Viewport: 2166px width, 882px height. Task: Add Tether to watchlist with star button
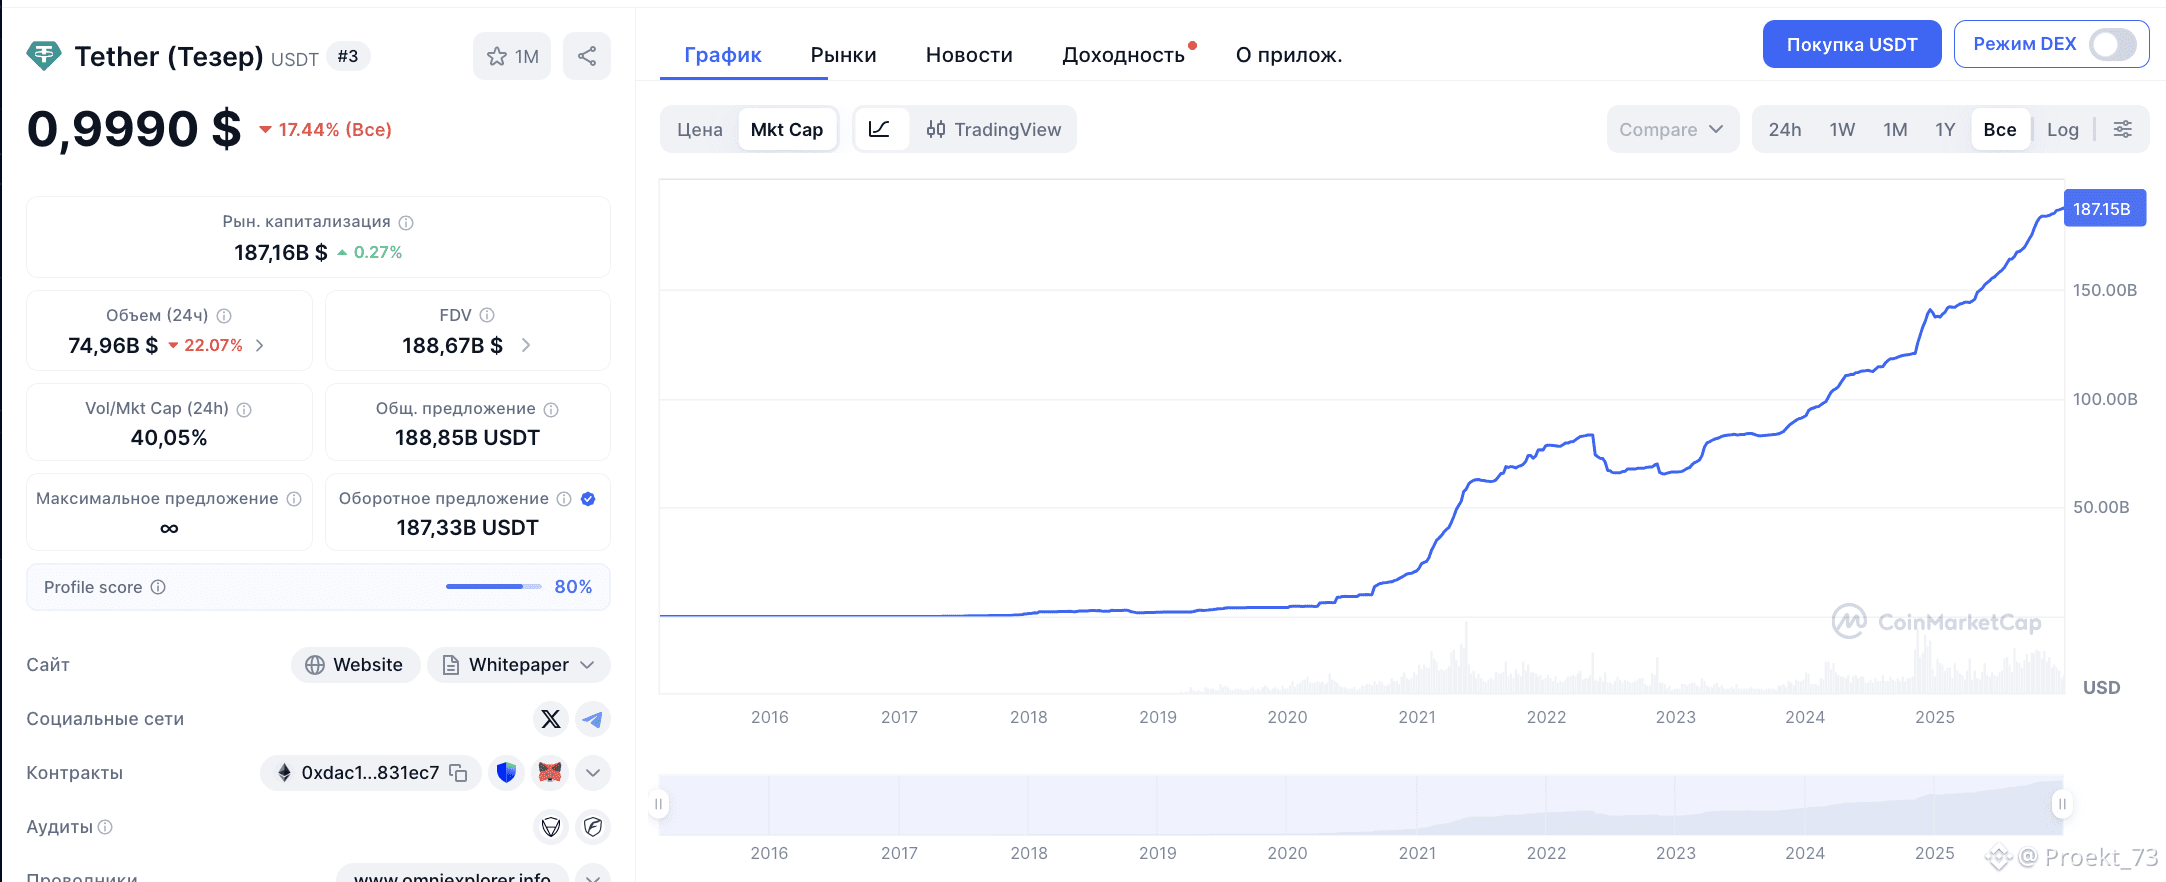(x=512, y=56)
